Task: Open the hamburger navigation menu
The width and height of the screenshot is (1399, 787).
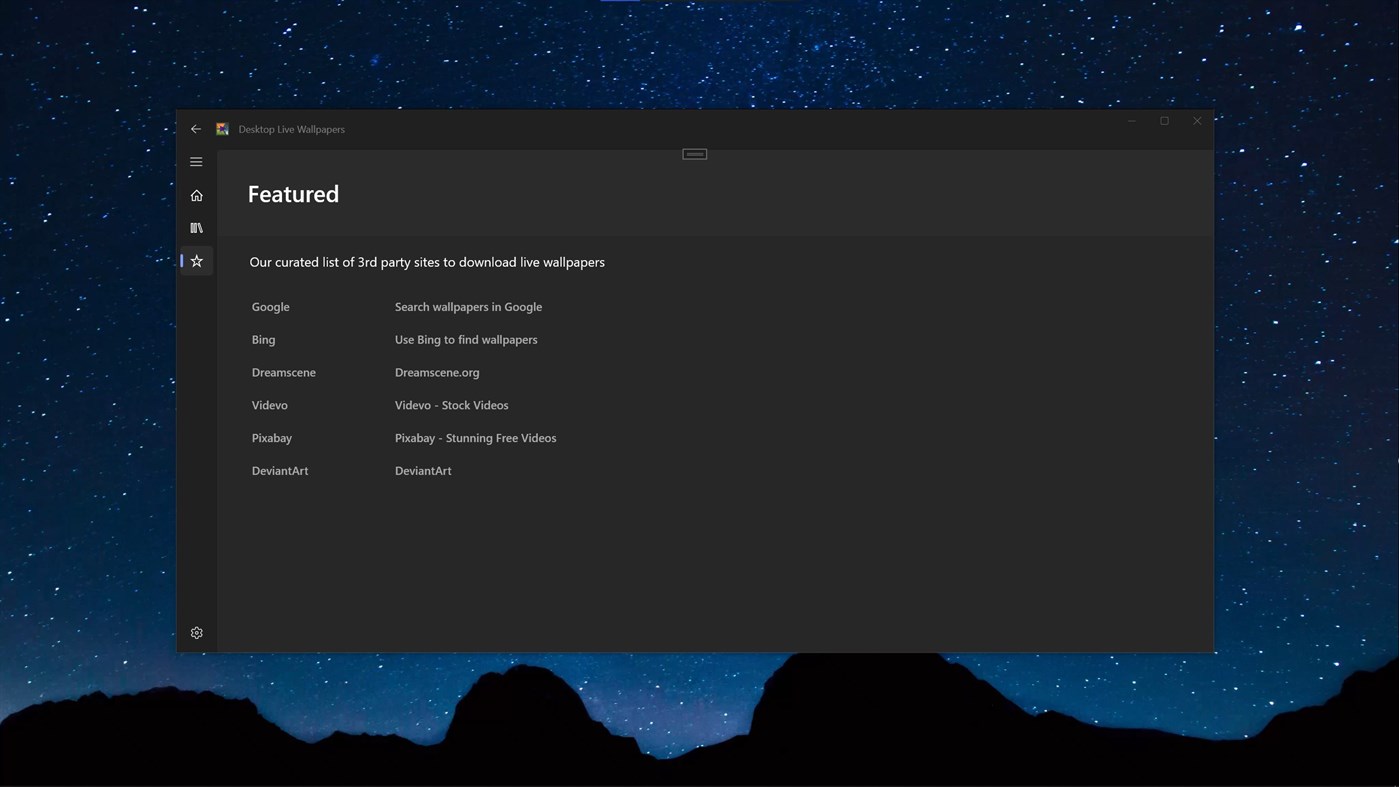Action: [x=196, y=162]
